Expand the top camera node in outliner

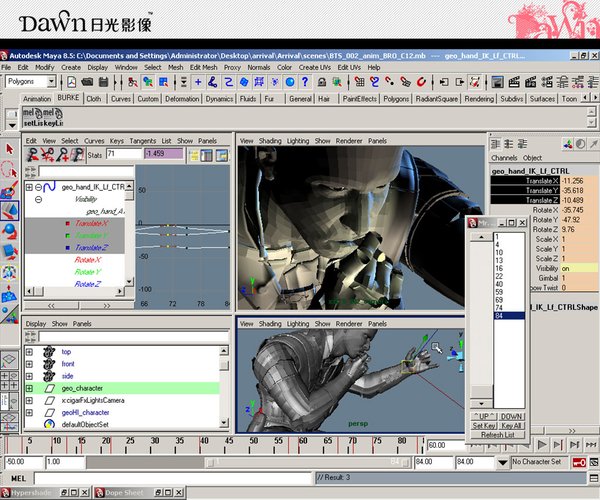coord(29,352)
